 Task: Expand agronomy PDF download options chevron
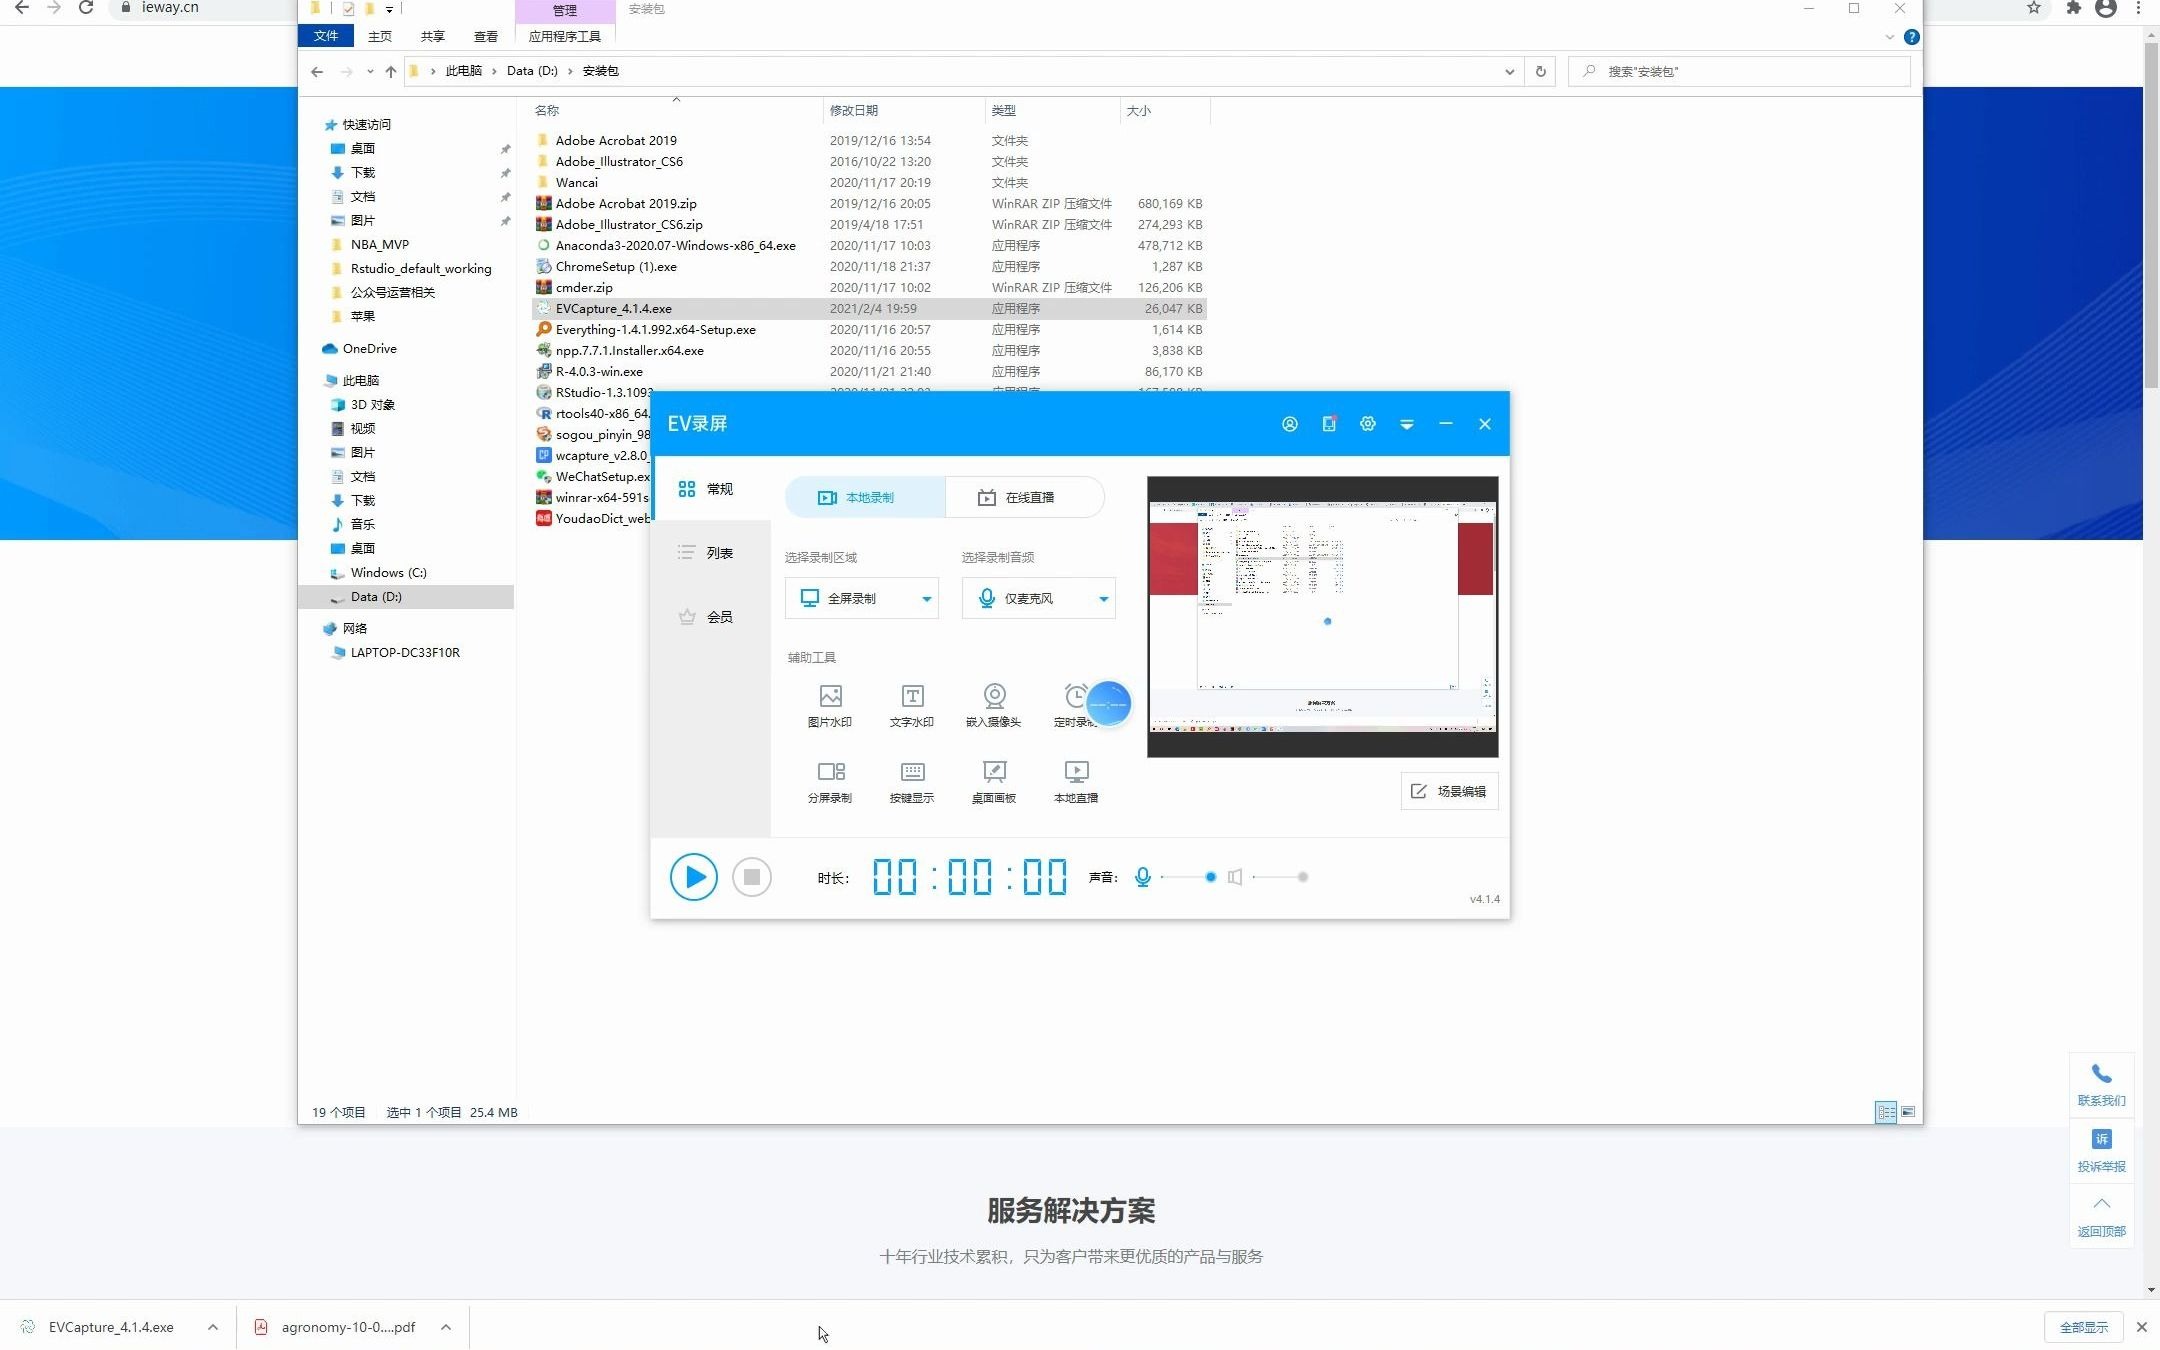pos(446,1327)
